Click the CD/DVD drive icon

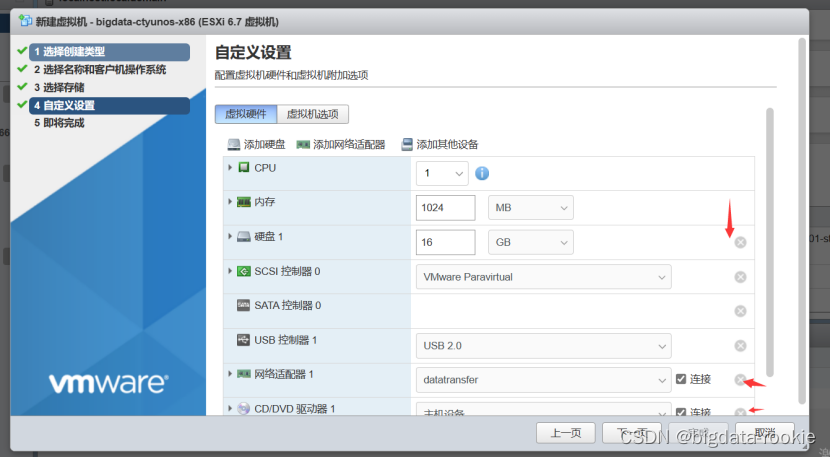tap(243, 409)
